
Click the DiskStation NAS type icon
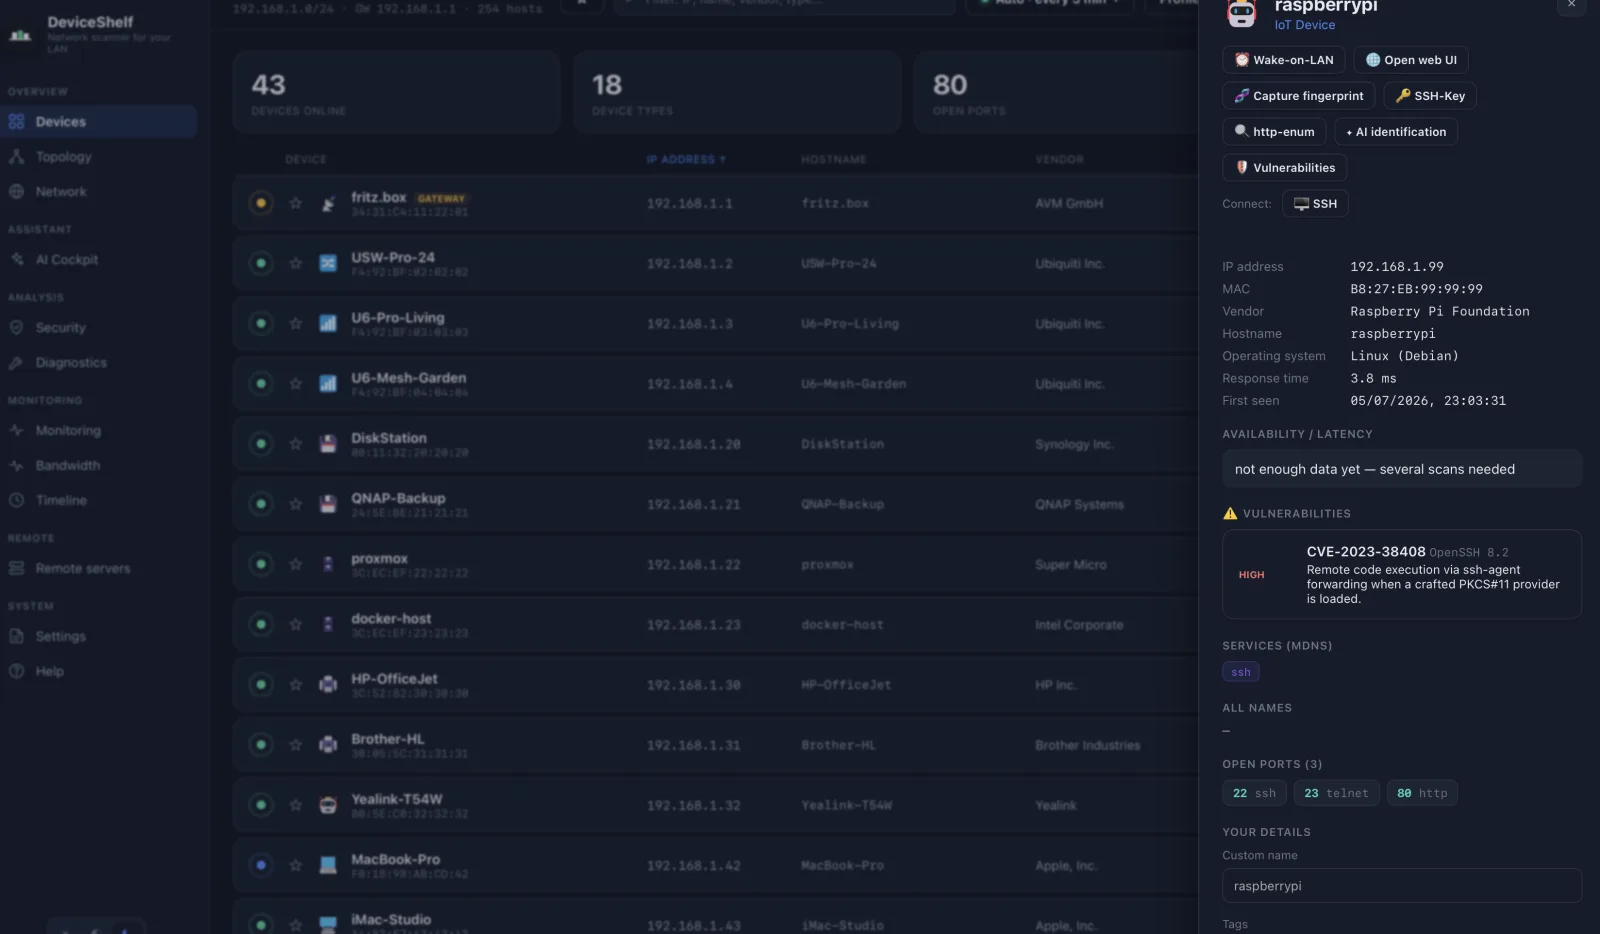pos(328,444)
